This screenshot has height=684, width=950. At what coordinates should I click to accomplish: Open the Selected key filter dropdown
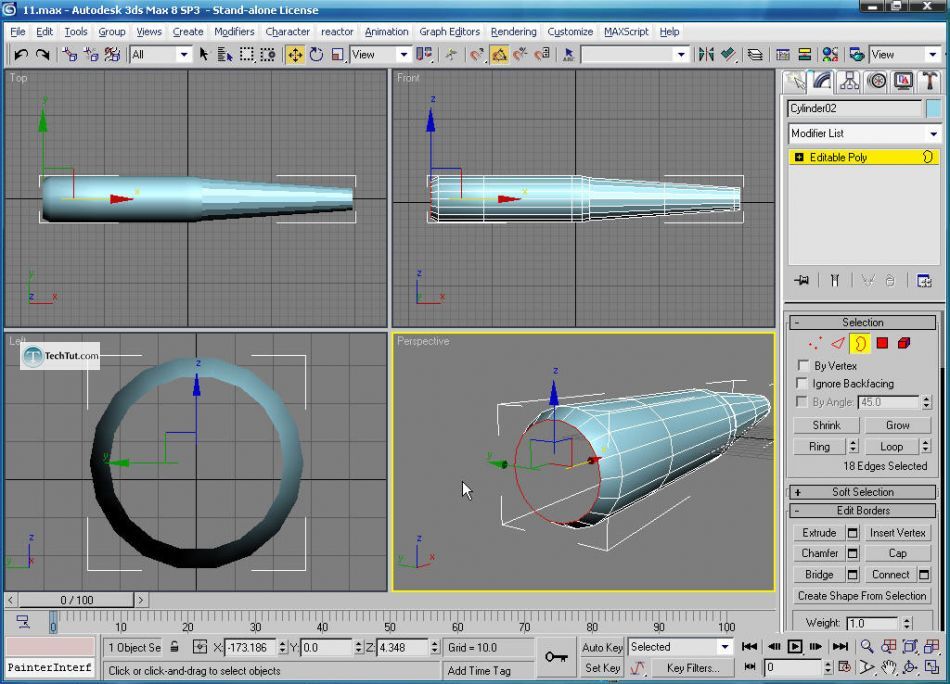pyautogui.click(x=680, y=647)
